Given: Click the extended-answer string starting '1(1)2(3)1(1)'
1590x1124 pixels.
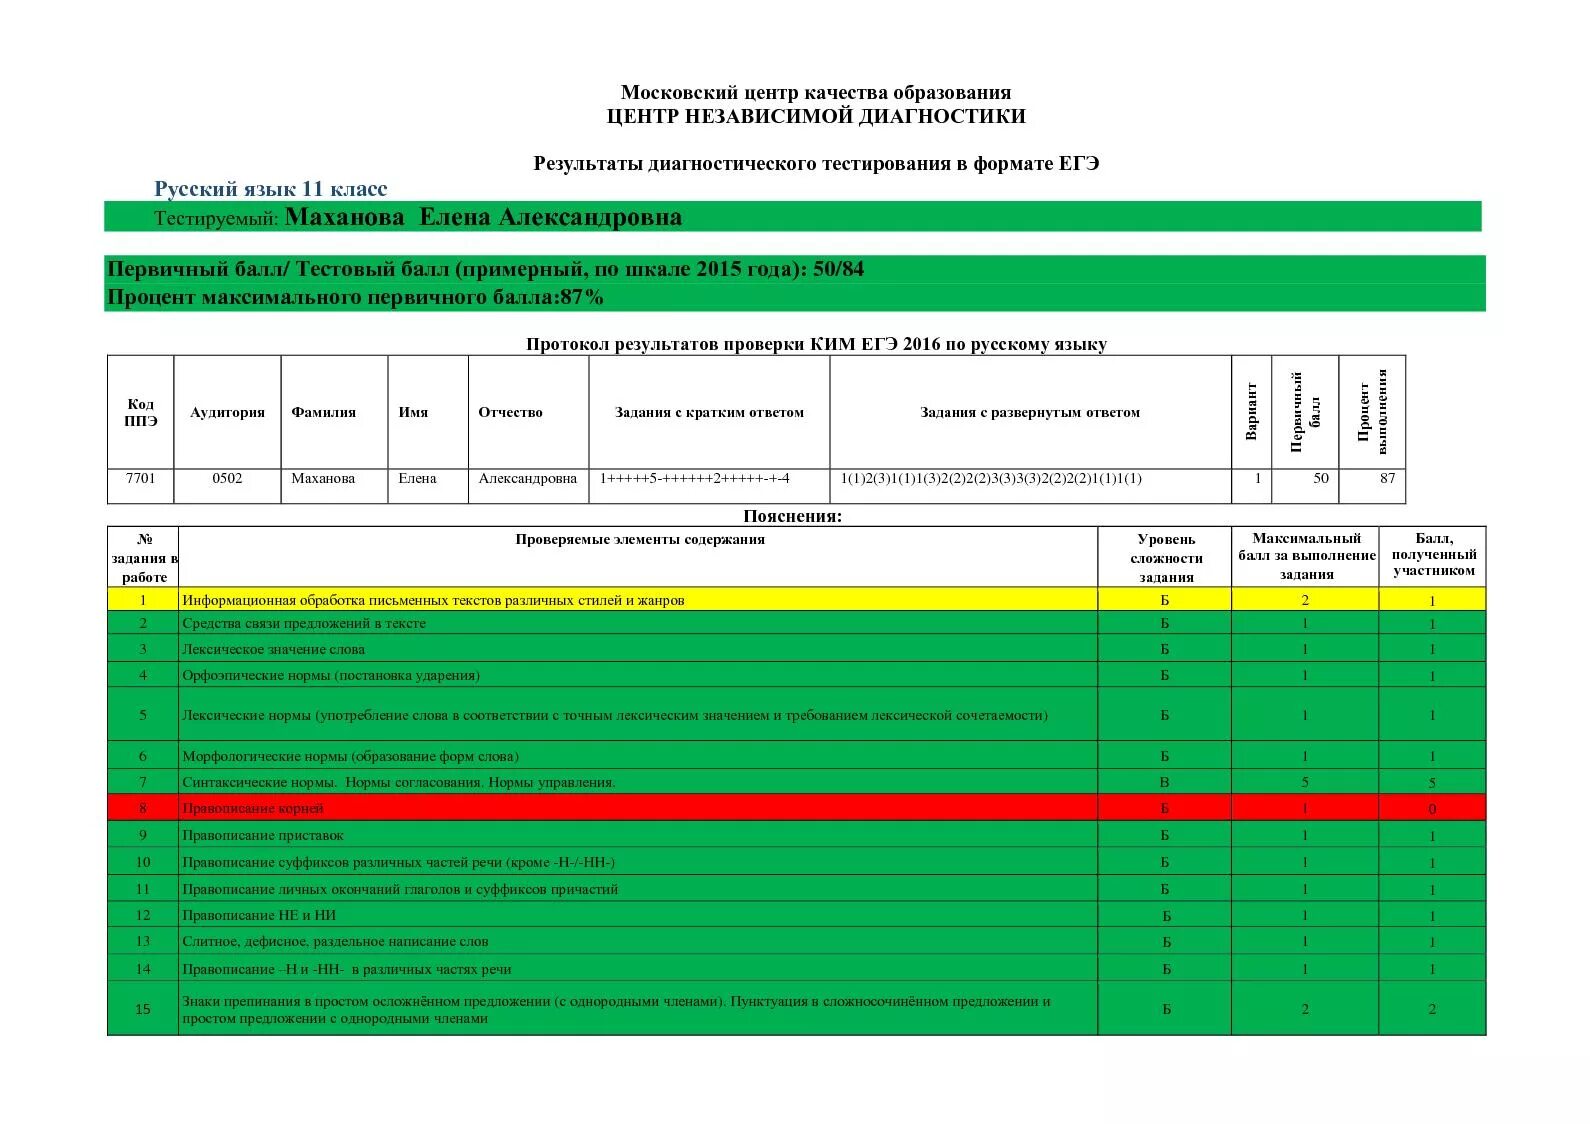Looking at the screenshot, I should click(x=991, y=478).
